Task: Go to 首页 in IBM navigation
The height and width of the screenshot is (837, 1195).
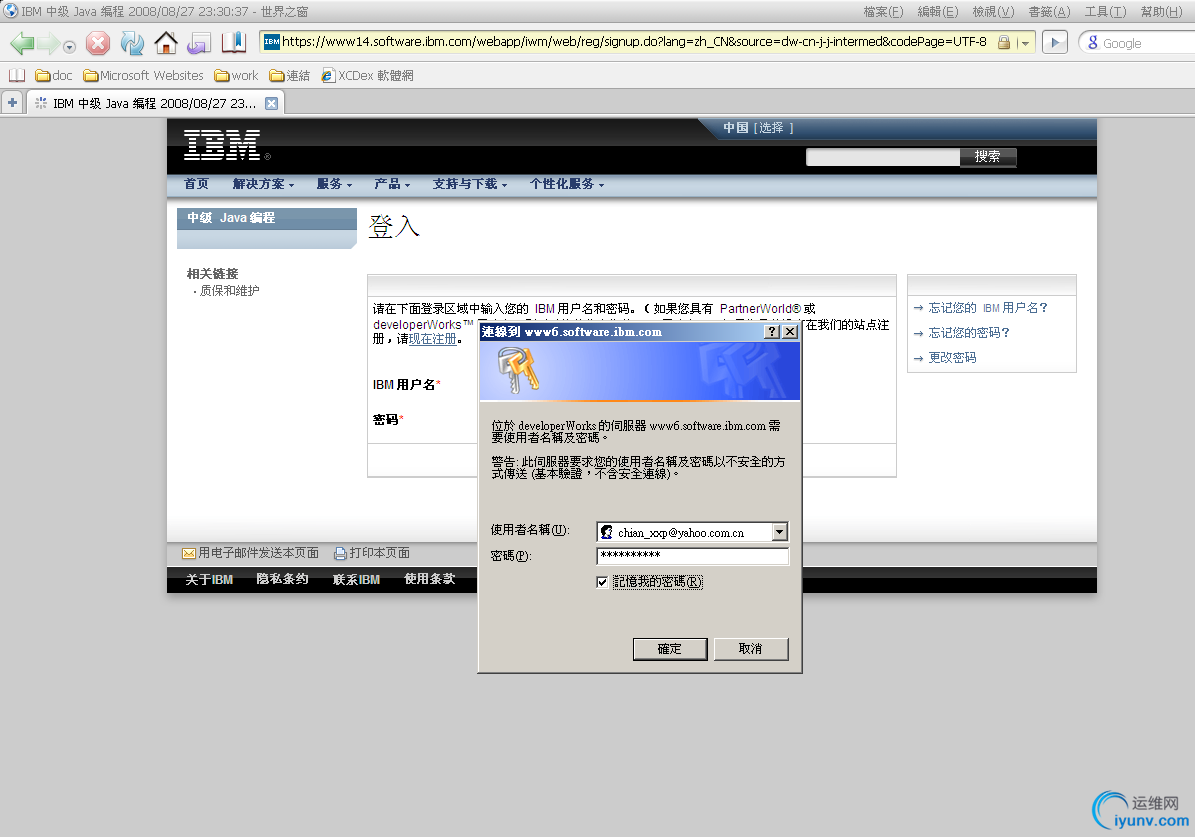Action: pyautogui.click(x=196, y=184)
